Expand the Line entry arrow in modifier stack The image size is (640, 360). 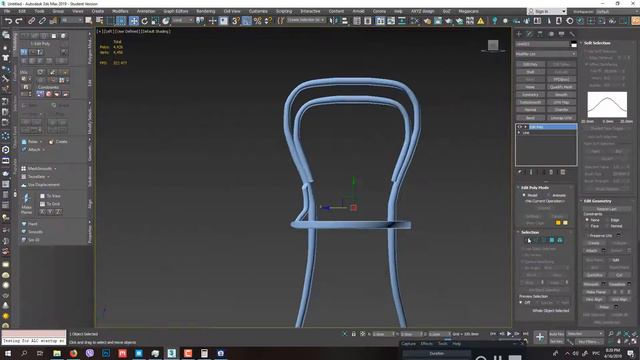click(519, 133)
